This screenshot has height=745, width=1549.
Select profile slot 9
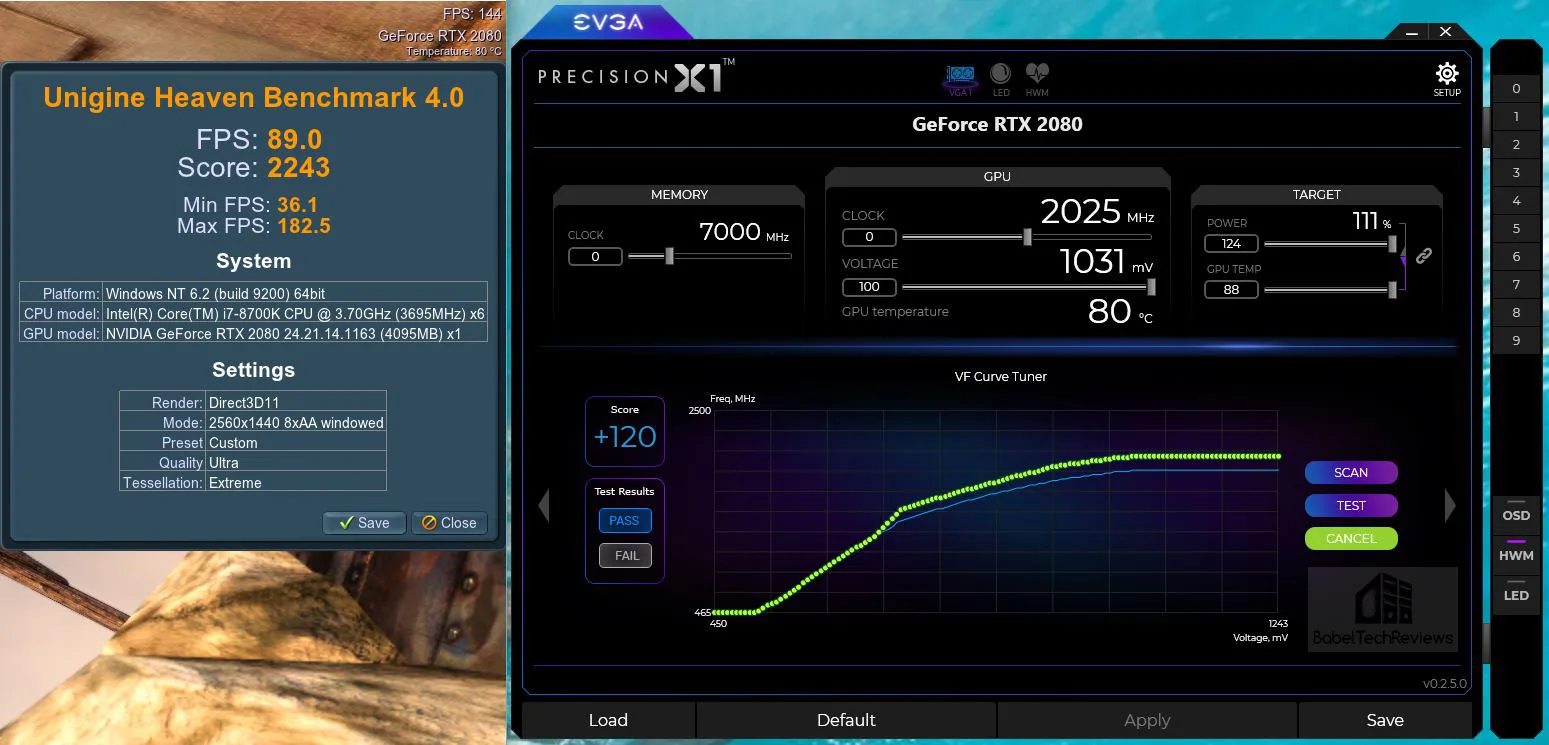coord(1516,341)
